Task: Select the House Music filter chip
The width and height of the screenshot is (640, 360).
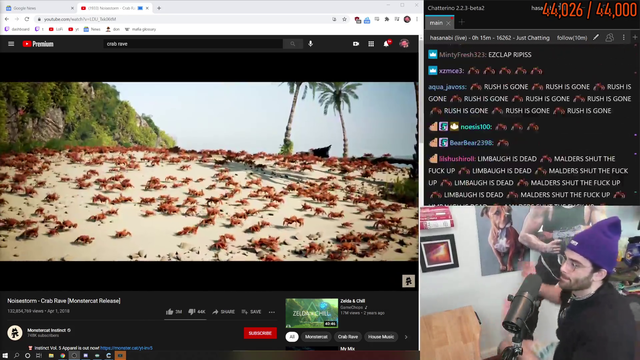Action: [x=381, y=337]
